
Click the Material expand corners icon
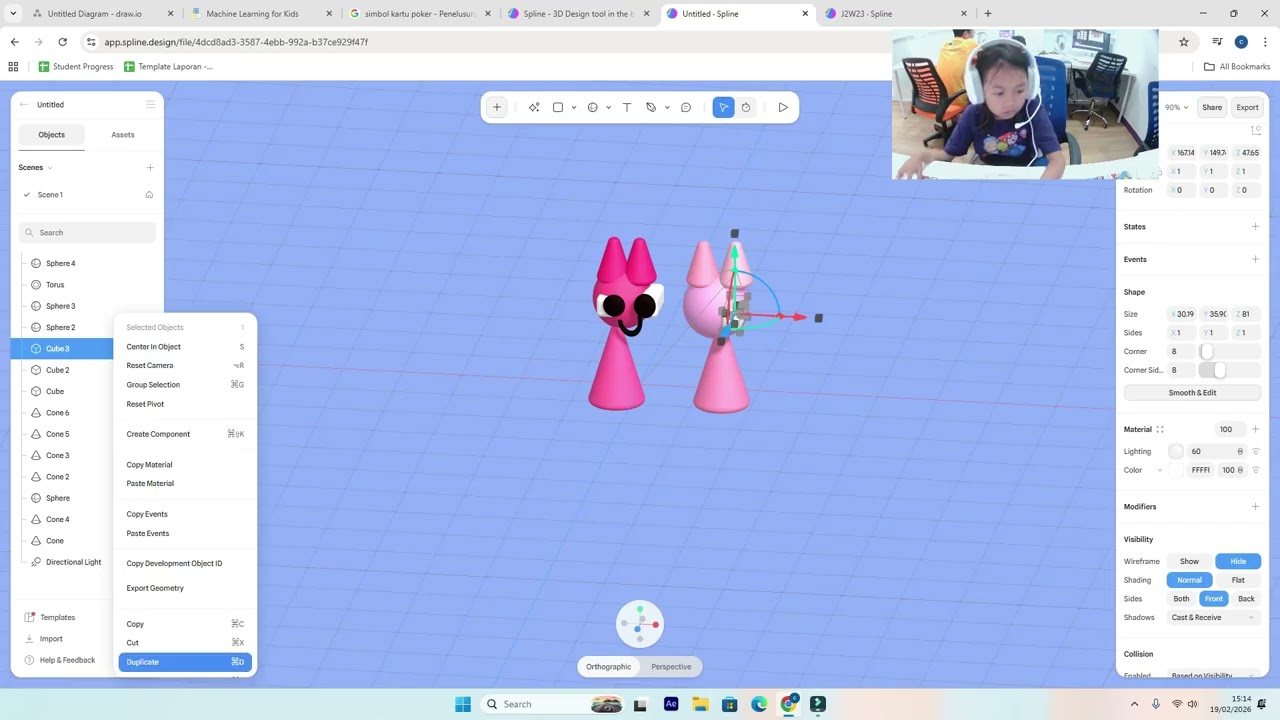point(1160,430)
